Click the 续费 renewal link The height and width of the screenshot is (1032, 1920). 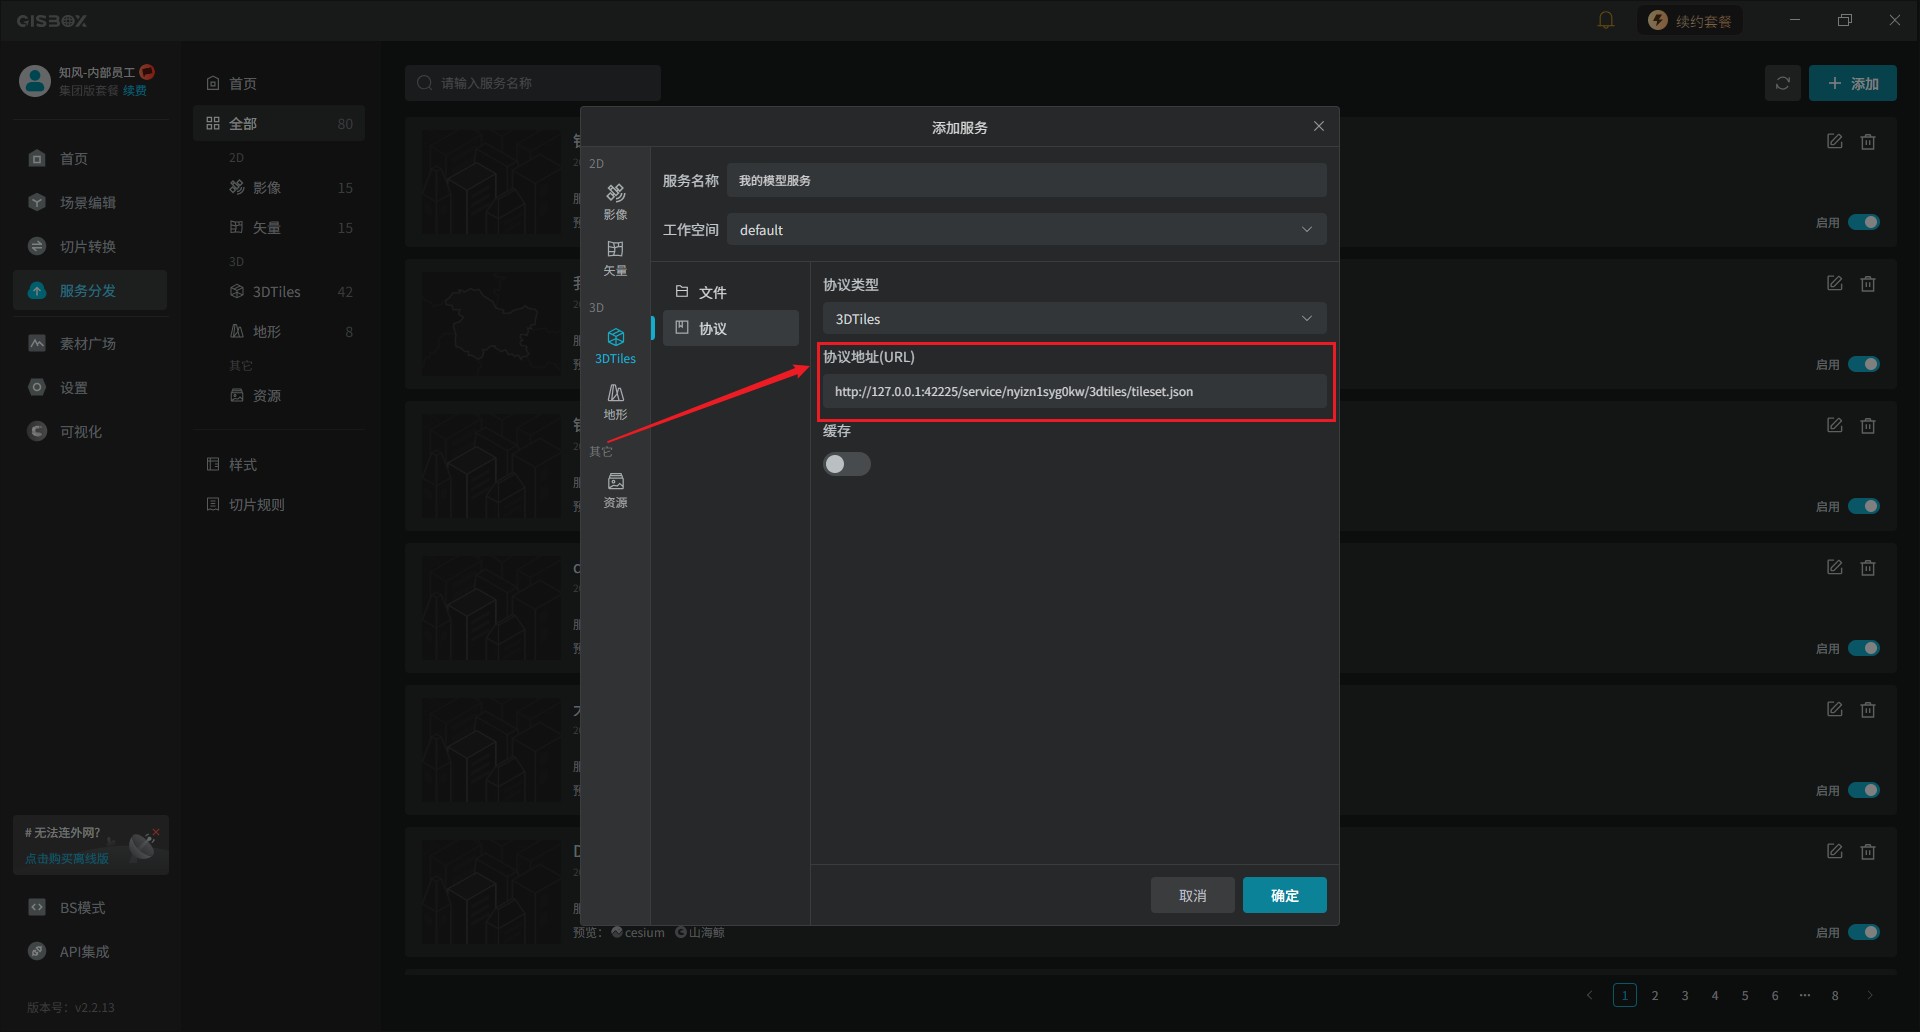(135, 90)
